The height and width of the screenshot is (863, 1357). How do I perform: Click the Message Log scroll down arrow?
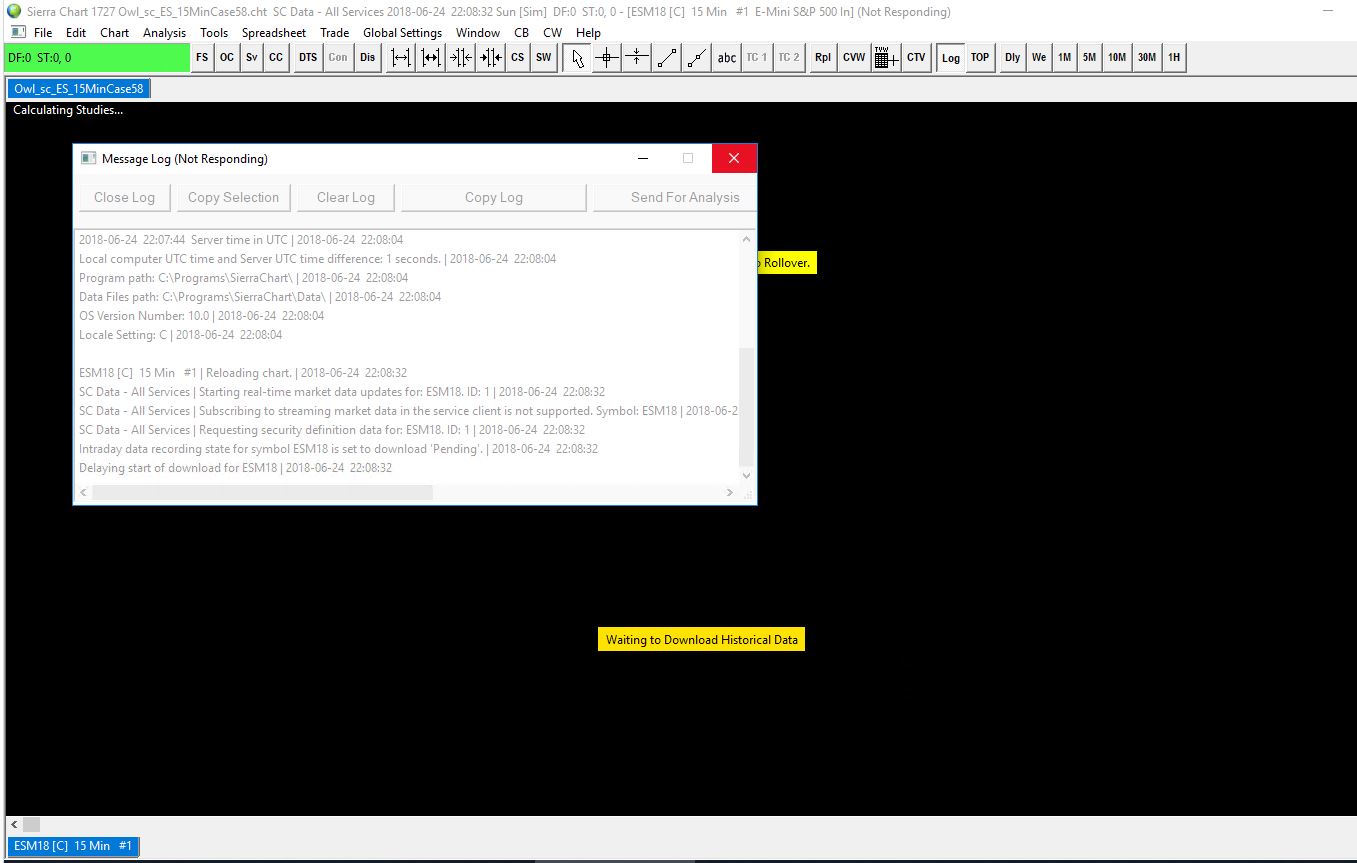(746, 477)
